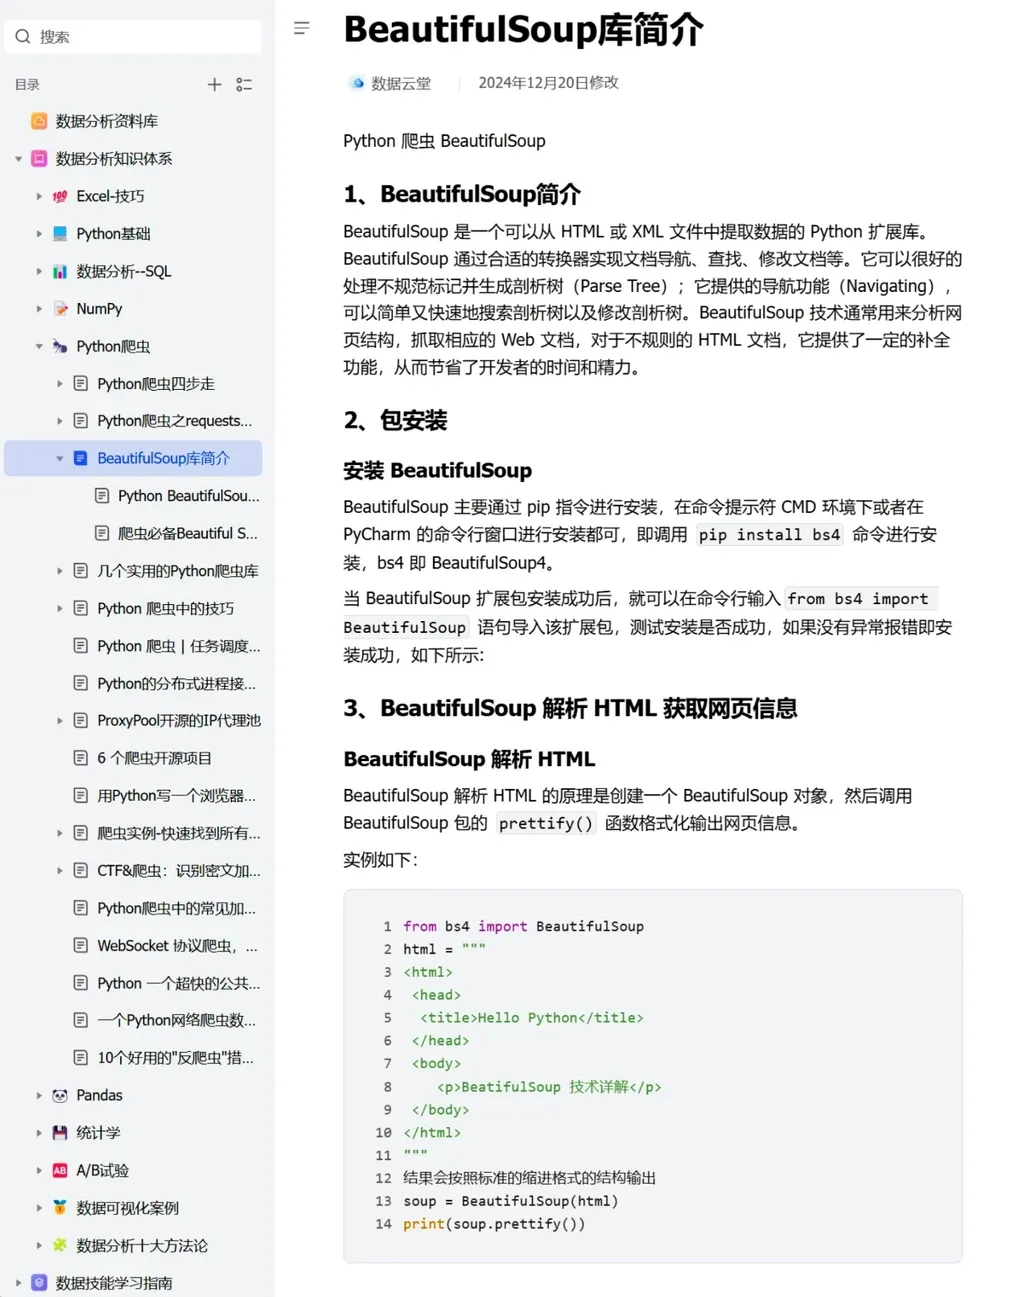The width and height of the screenshot is (1027, 1297).
Task: Click document icon of WebSocket 协议爬虫
Action: (81, 946)
